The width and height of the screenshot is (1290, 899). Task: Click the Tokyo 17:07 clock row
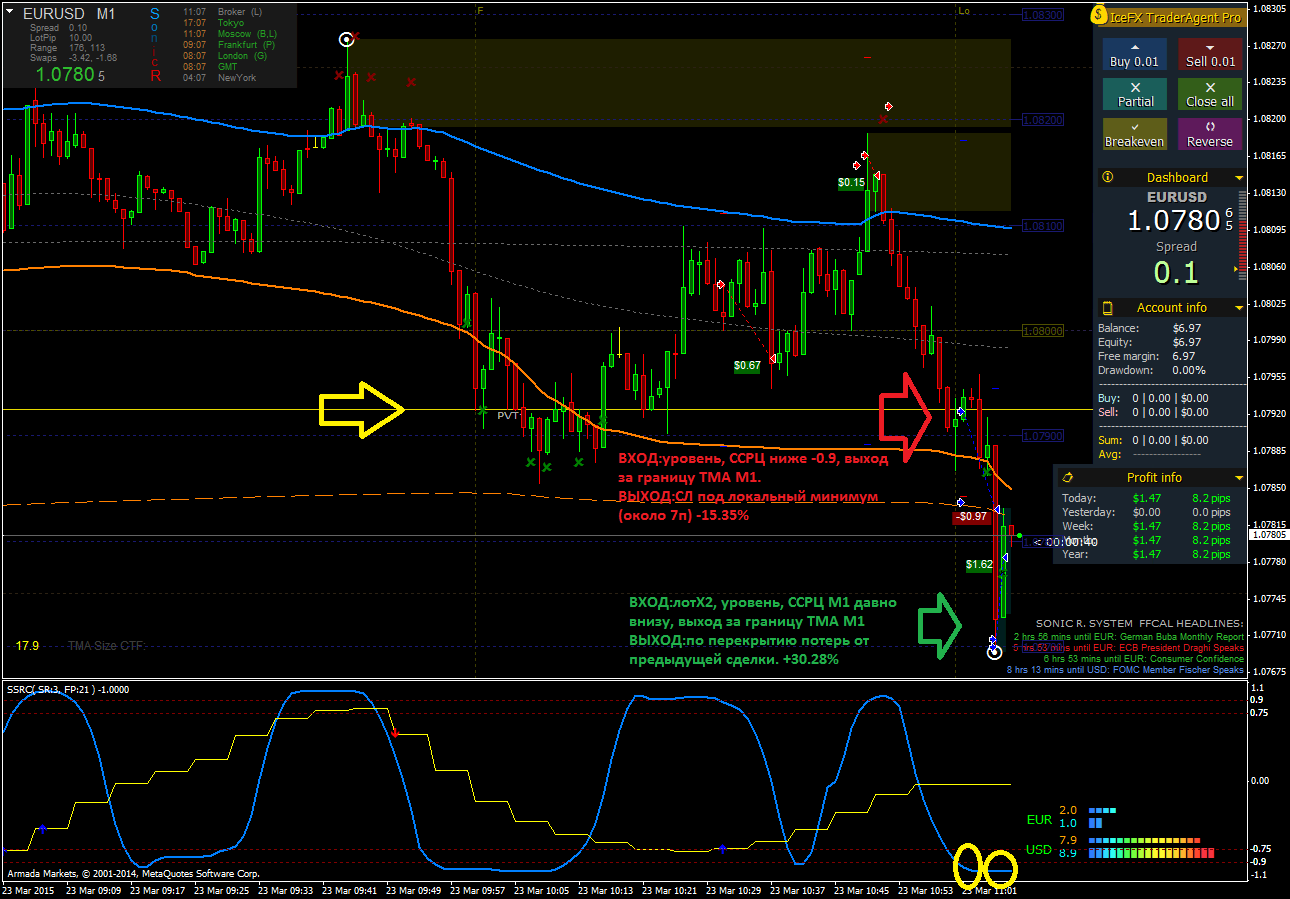click(215, 22)
